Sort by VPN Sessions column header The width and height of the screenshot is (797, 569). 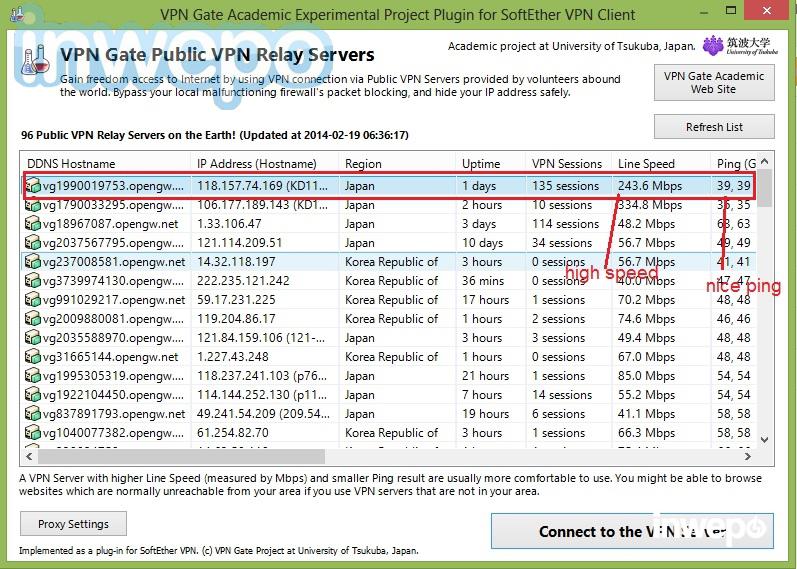[569, 164]
